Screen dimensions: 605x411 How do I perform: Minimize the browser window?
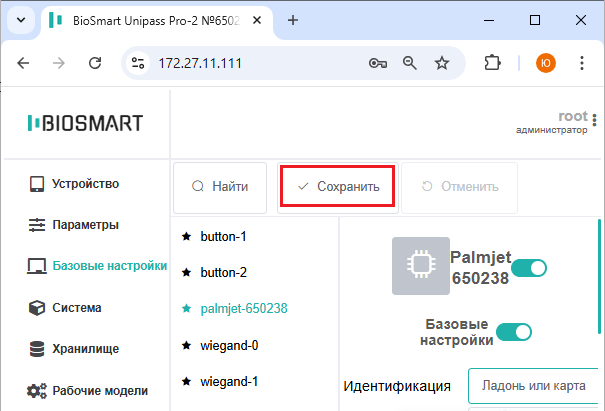[x=489, y=20]
